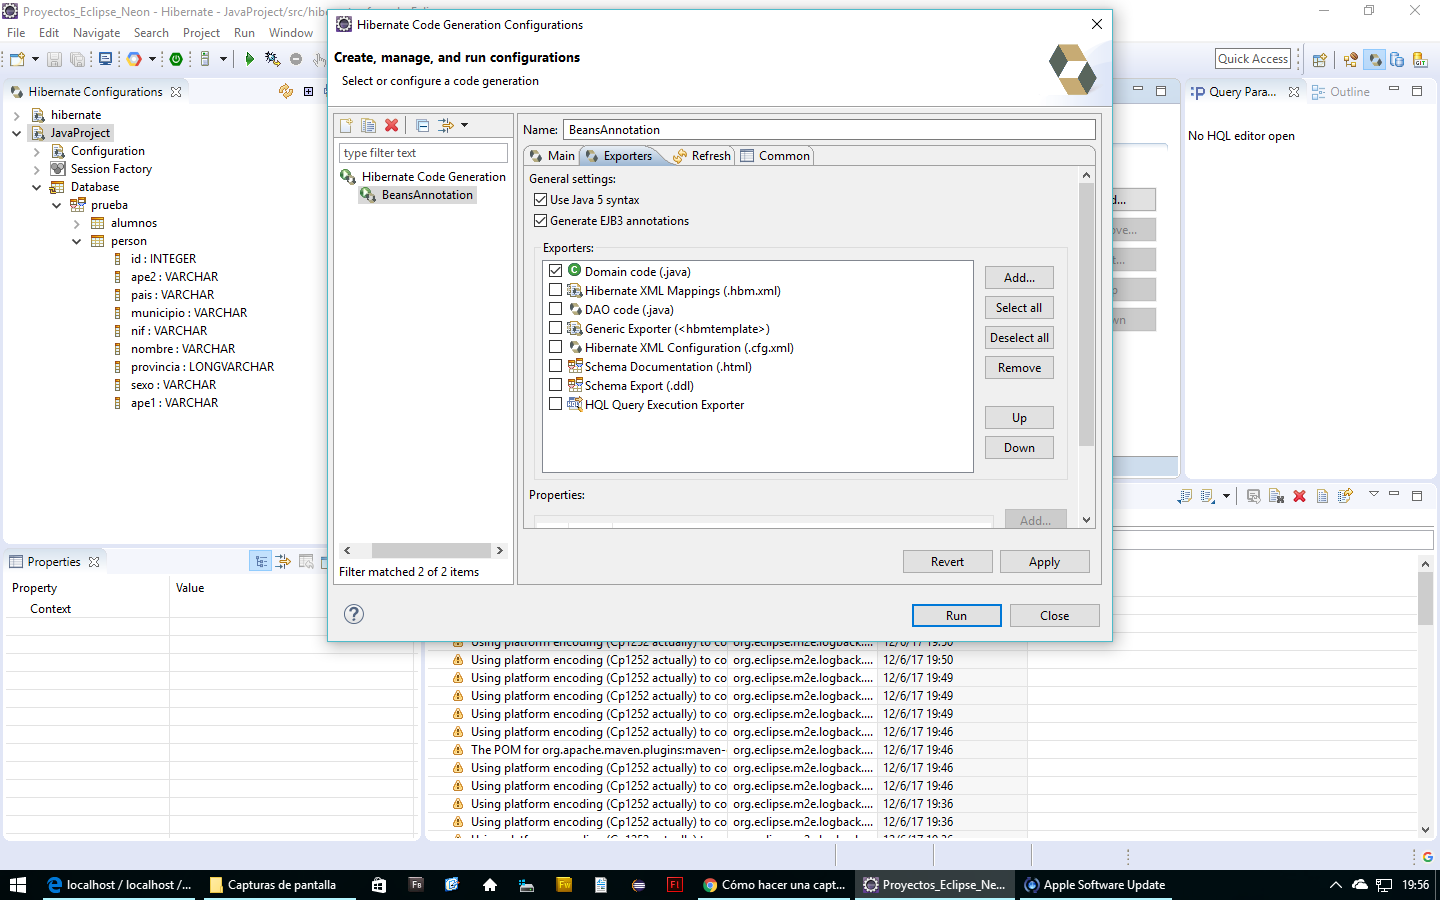Refresh Hibernate Configurations view with orange arrows

286,91
